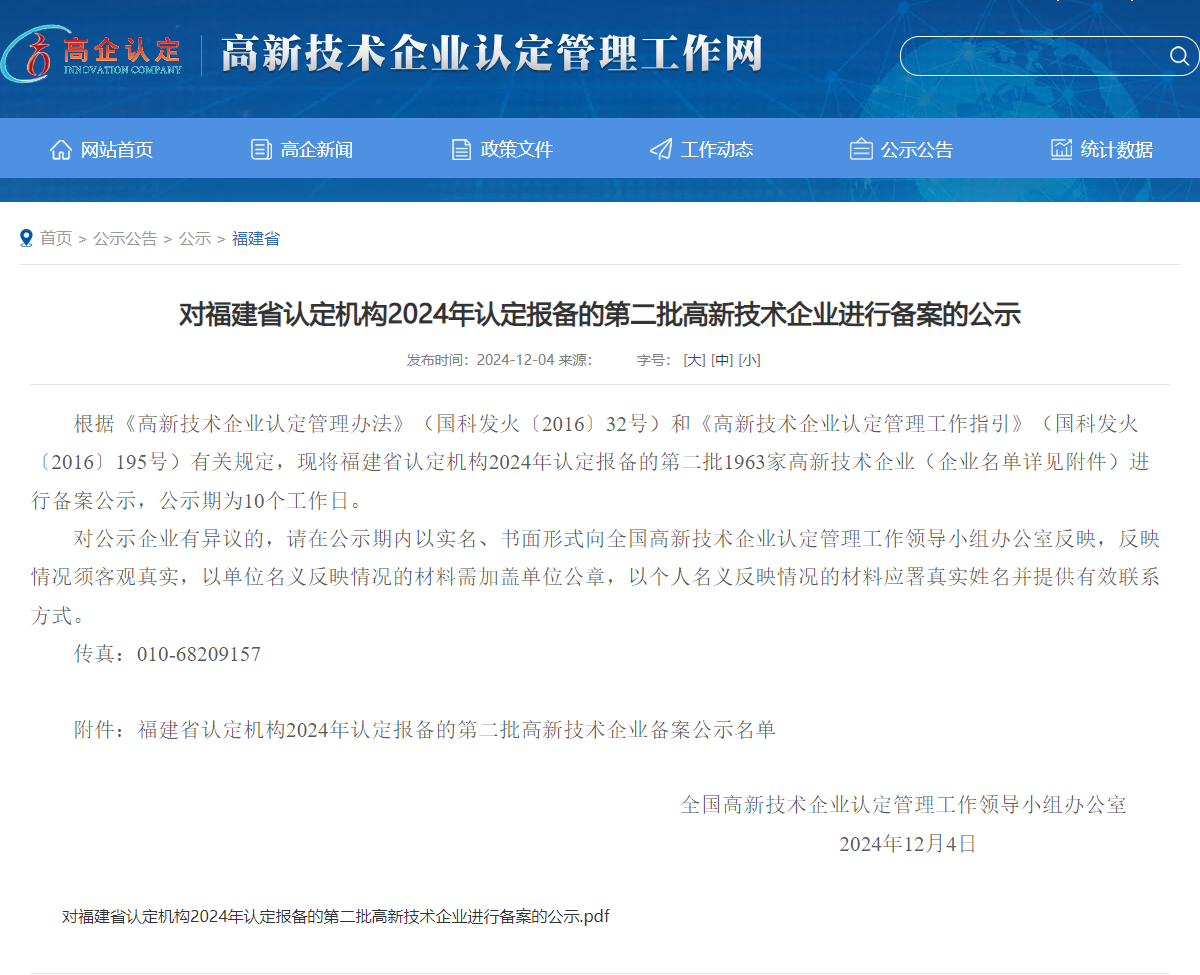Click the 高新技术企业认定管理工作网 site title
The image size is (1200, 975).
(x=491, y=54)
